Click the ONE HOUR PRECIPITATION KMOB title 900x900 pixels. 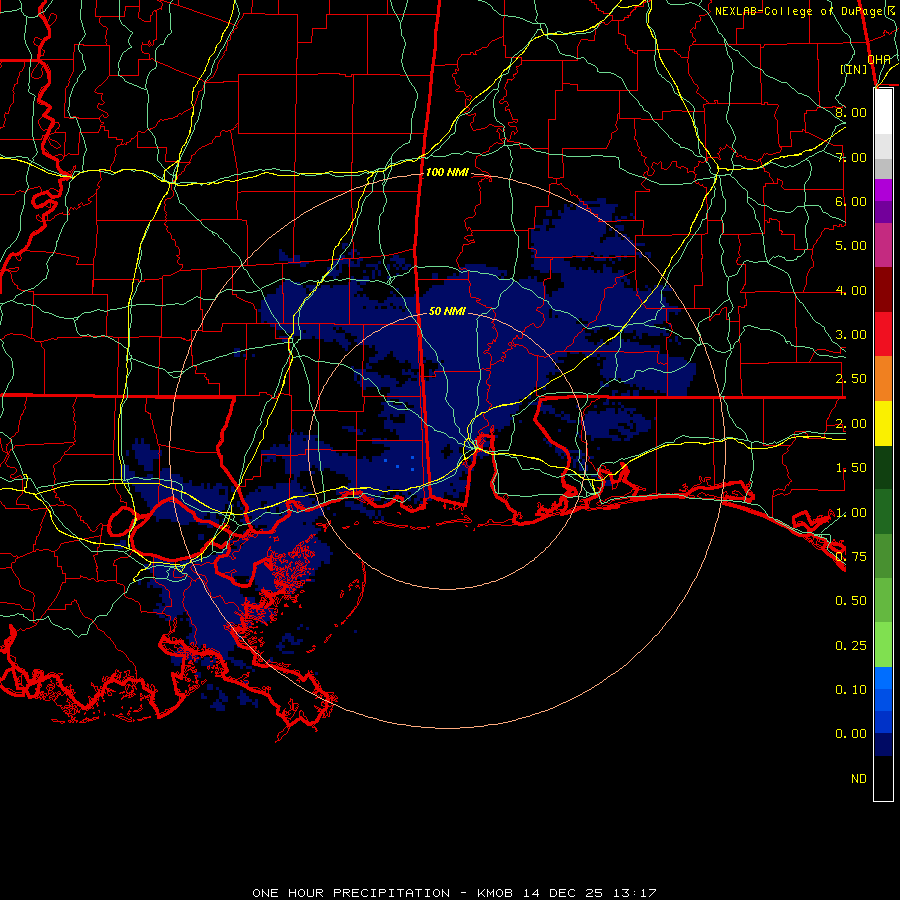[455, 893]
